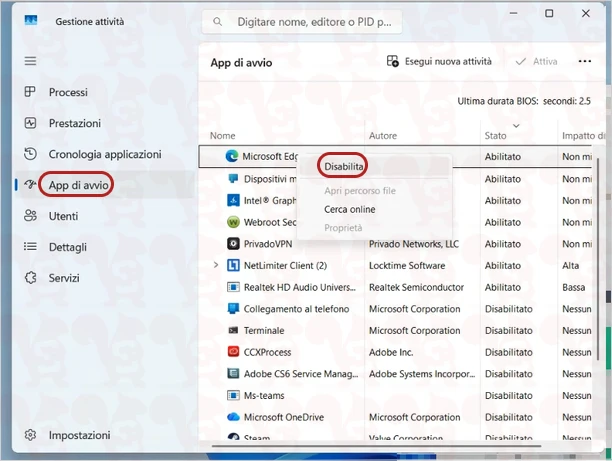
Task: Click the Servizi puzzle icon
Action: pos(30,278)
